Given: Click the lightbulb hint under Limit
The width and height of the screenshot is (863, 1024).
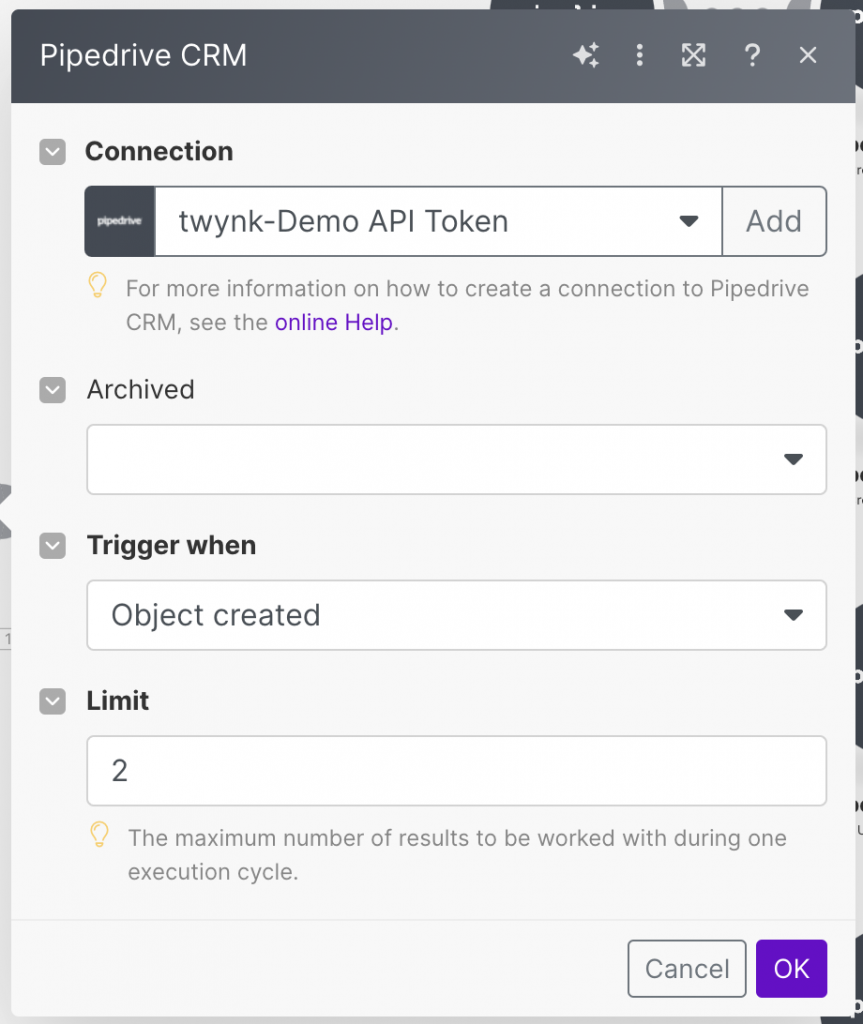Looking at the screenshot, I should (99, 834).
